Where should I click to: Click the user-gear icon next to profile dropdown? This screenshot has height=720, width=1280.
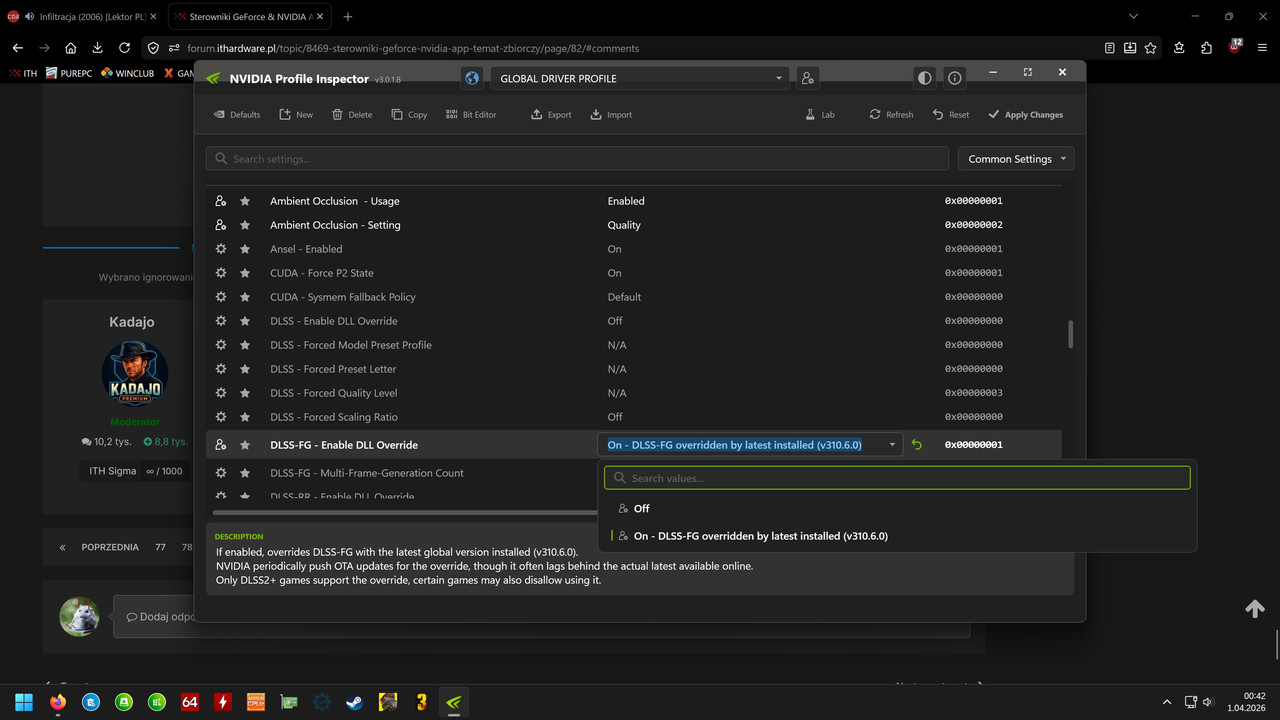click(807, 78)
